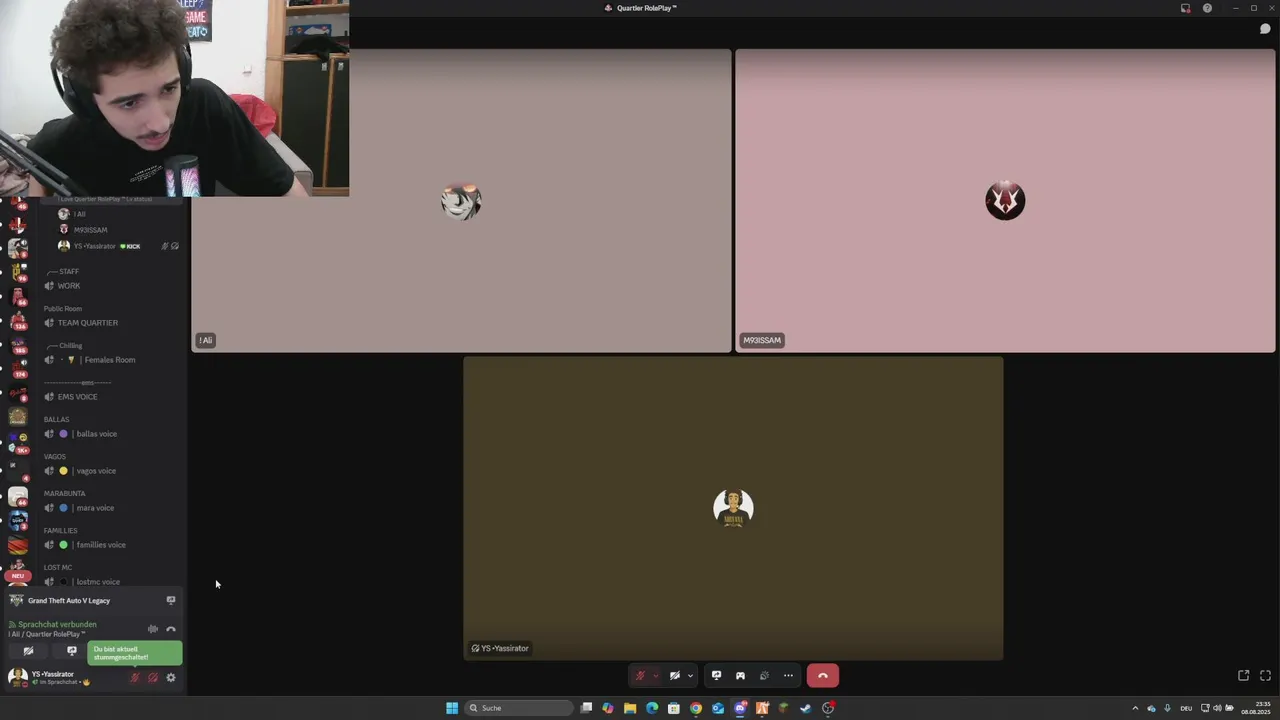Collapse the FAMILLIES category
1280x720 pixels.
click(61, 530)
